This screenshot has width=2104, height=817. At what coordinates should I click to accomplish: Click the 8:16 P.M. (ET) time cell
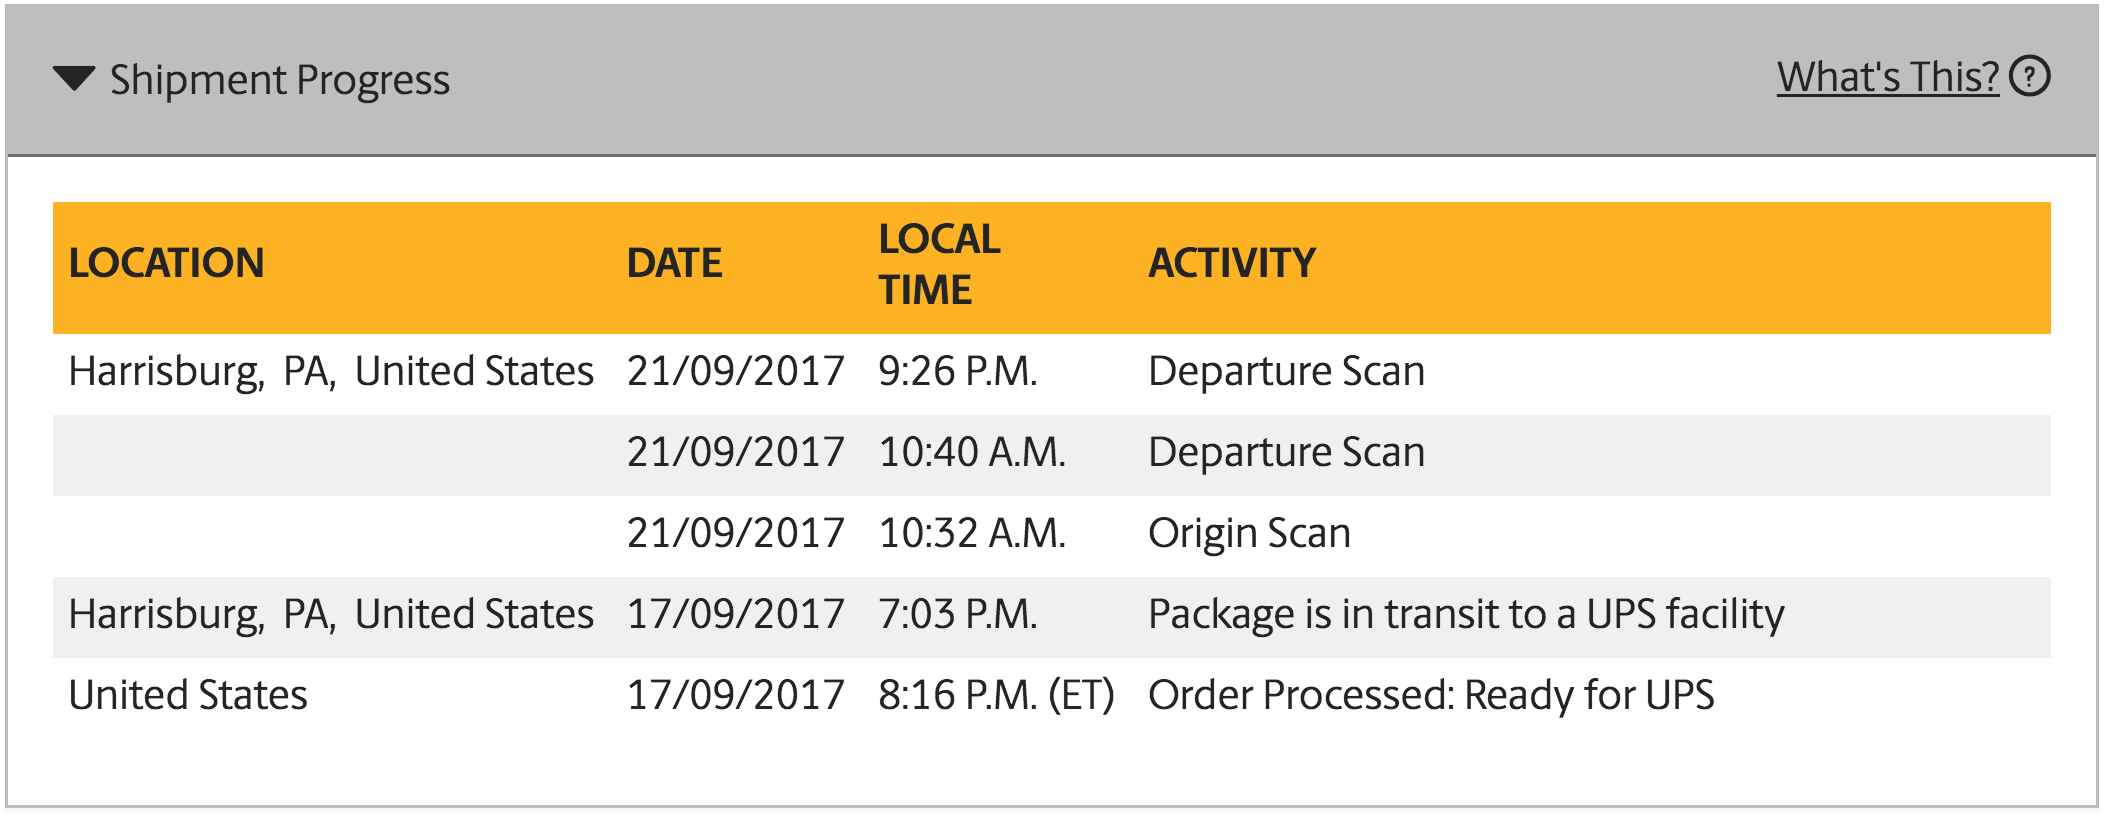tap(996, 695)
